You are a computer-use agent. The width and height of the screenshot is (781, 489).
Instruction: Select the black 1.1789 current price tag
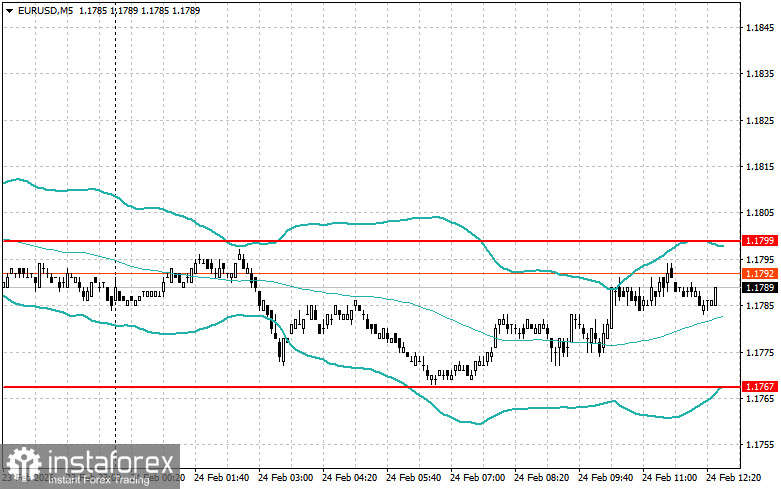(x=760, y=287)
